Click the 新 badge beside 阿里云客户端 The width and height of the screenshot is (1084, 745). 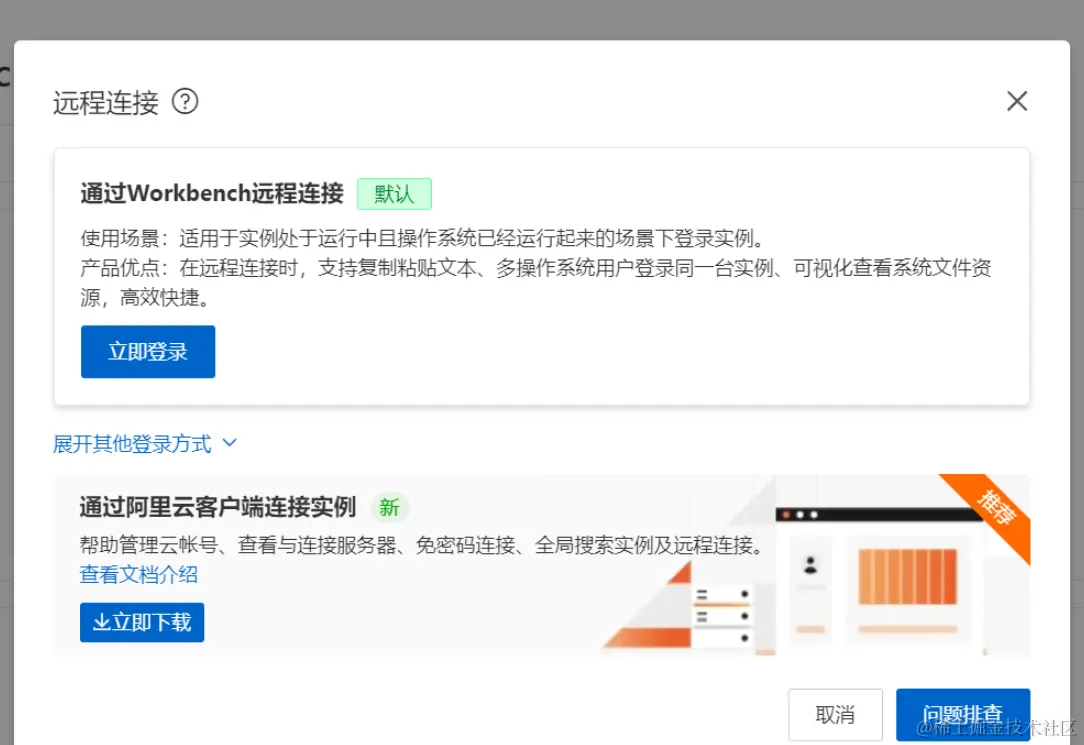click(x=389, y=508)
